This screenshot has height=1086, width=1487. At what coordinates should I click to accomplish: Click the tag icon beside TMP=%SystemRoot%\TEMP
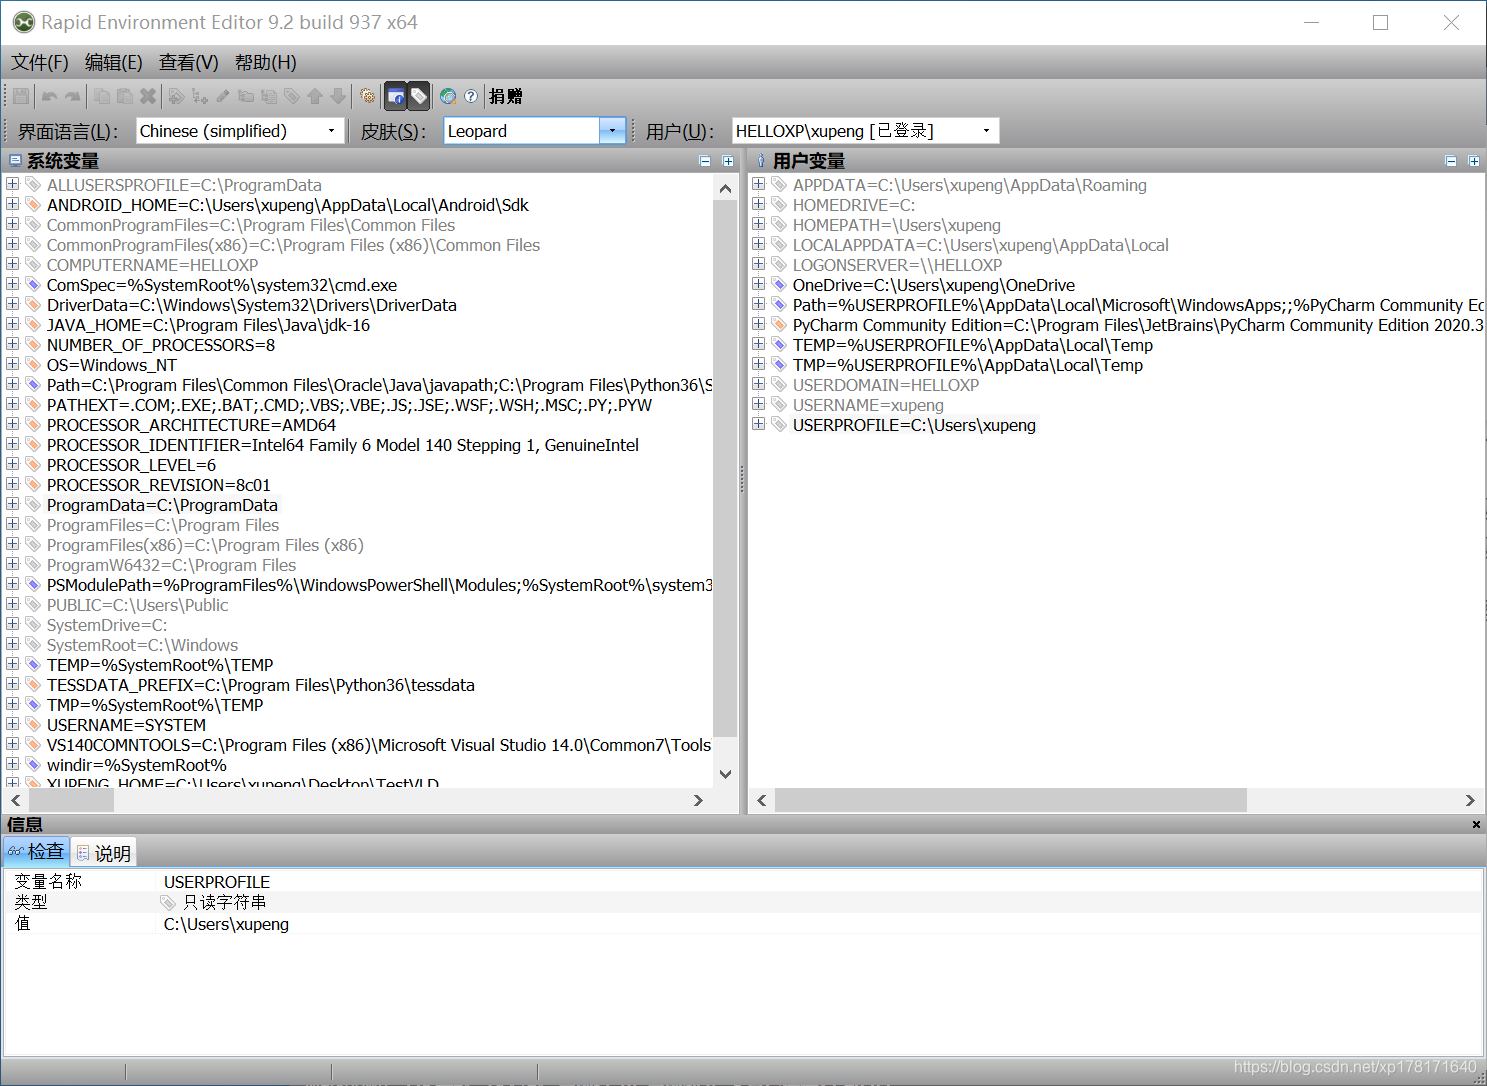33,704
